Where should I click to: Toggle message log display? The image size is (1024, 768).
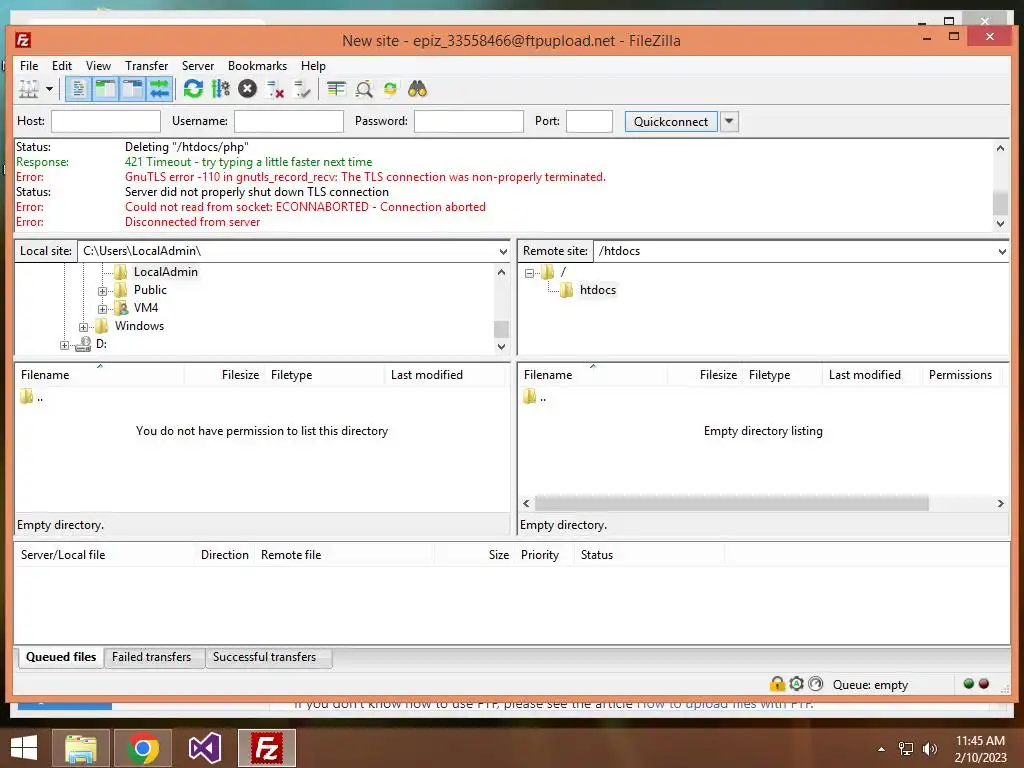pos(78,89)
